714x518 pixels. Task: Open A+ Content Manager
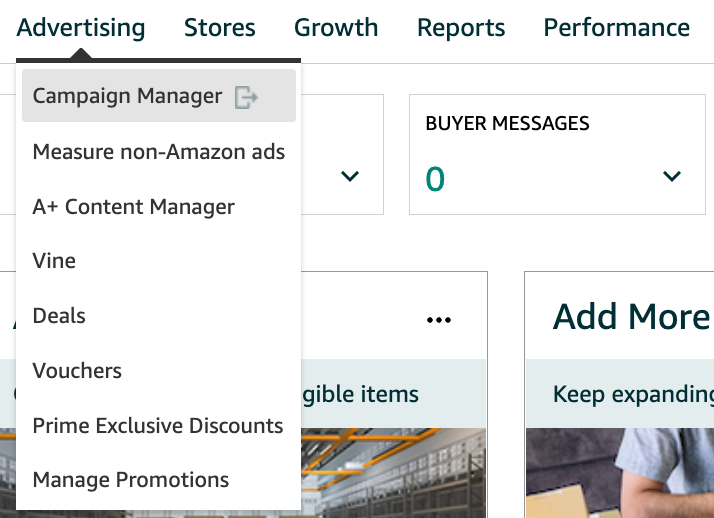coord(134,207)
